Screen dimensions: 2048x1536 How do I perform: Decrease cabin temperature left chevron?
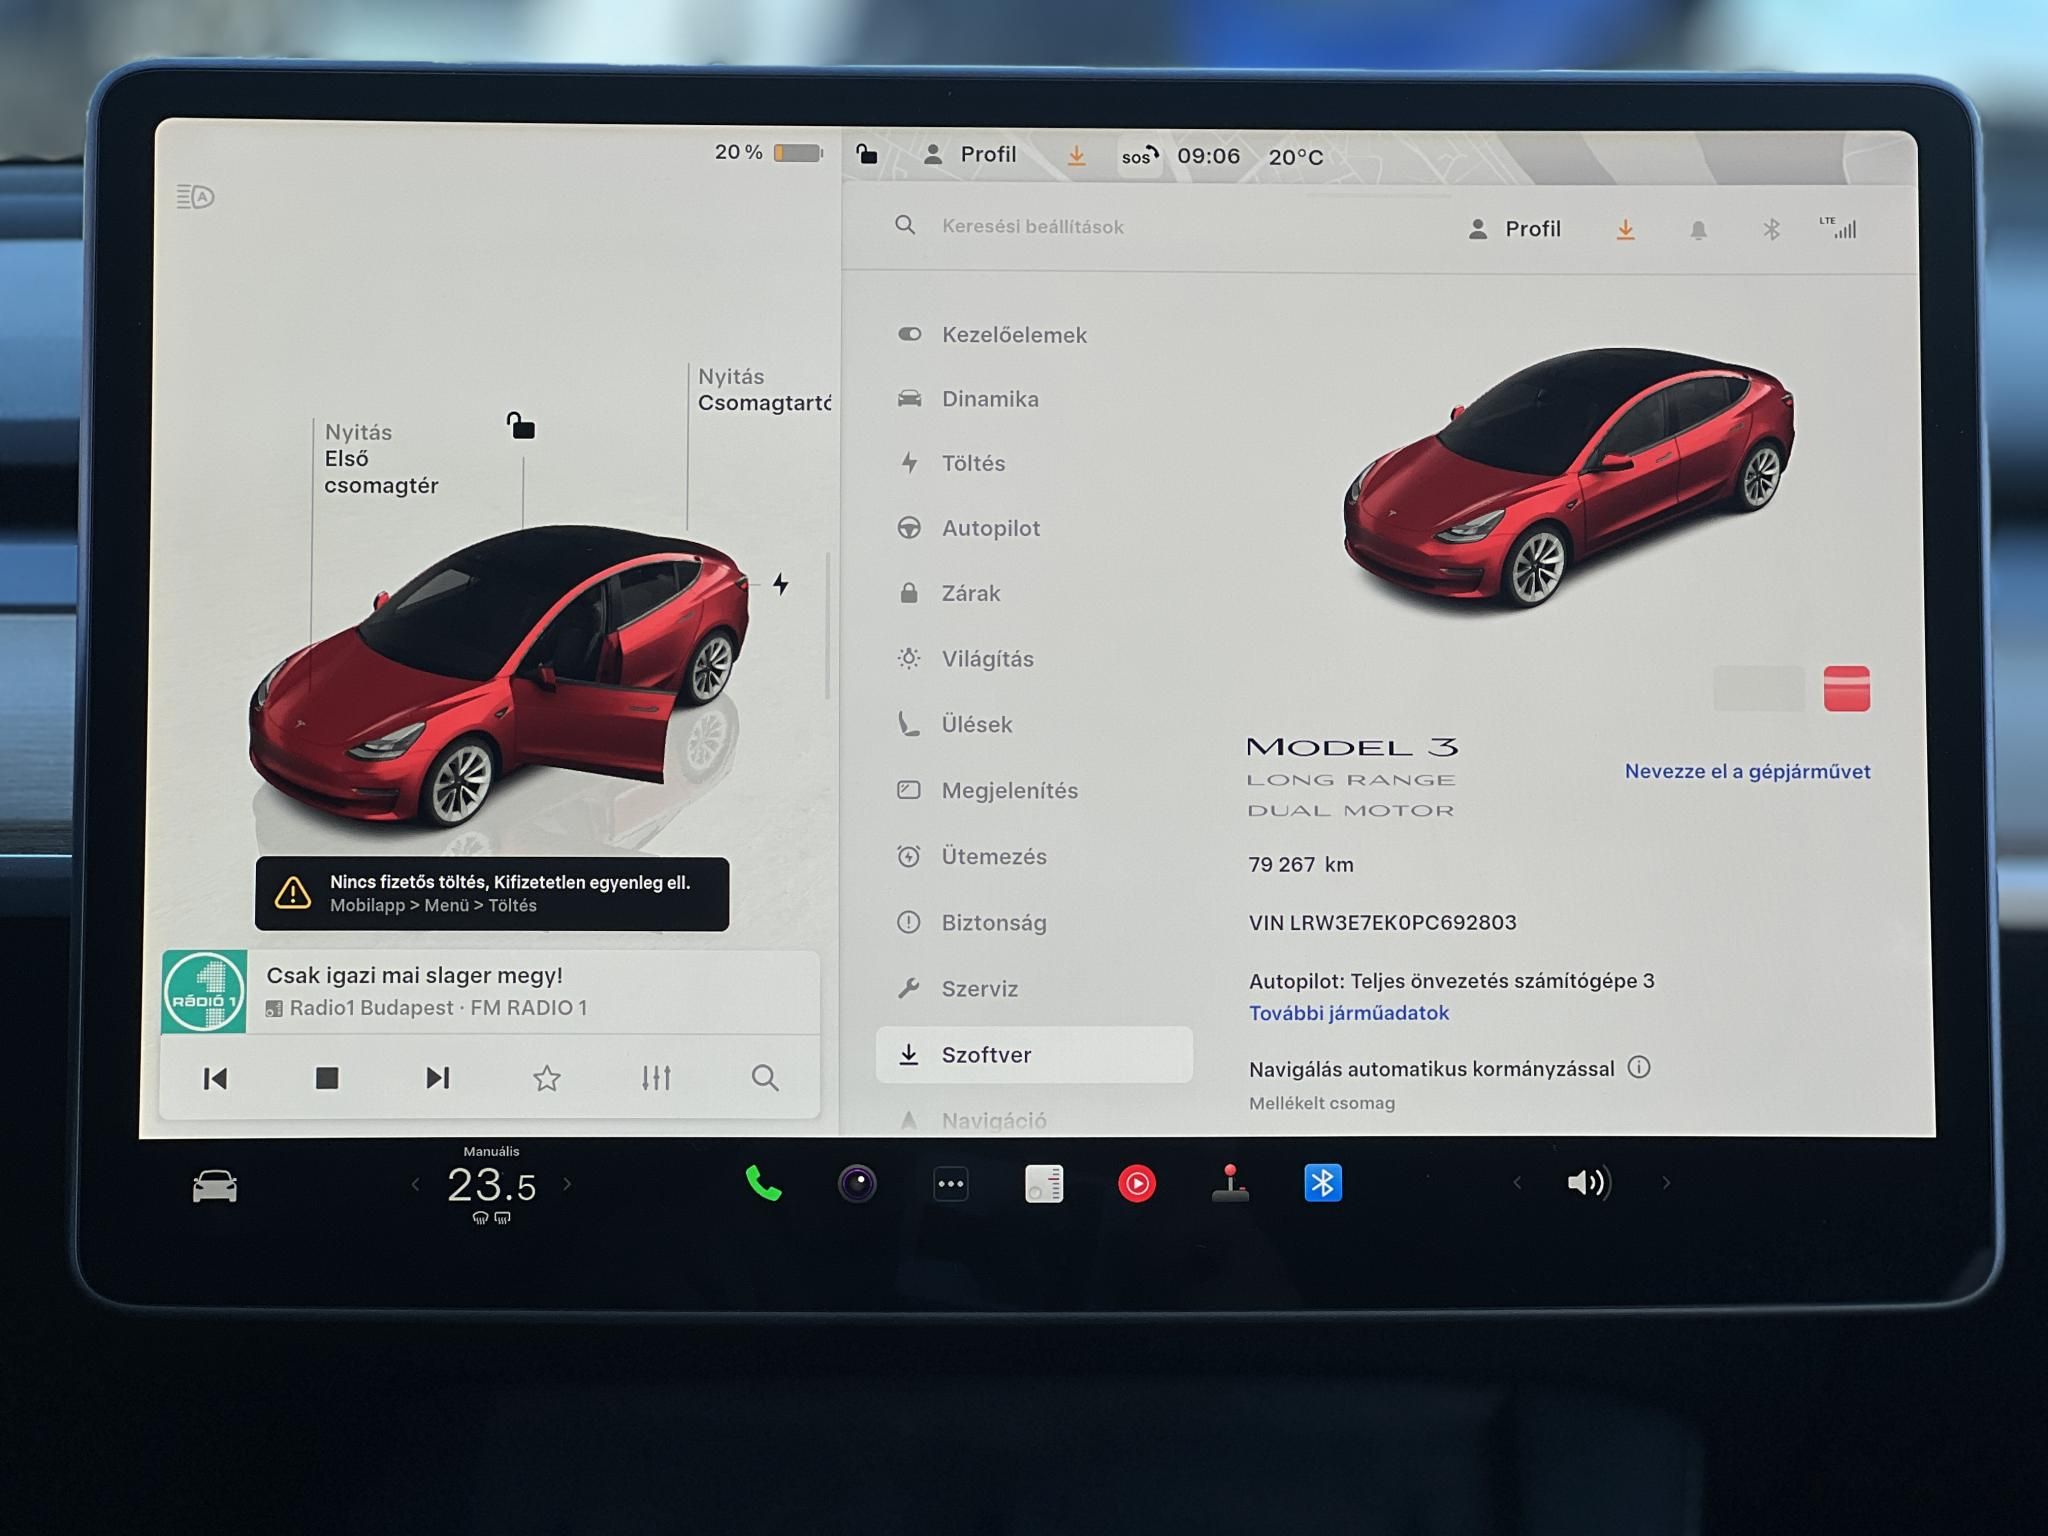point(416,1185)
